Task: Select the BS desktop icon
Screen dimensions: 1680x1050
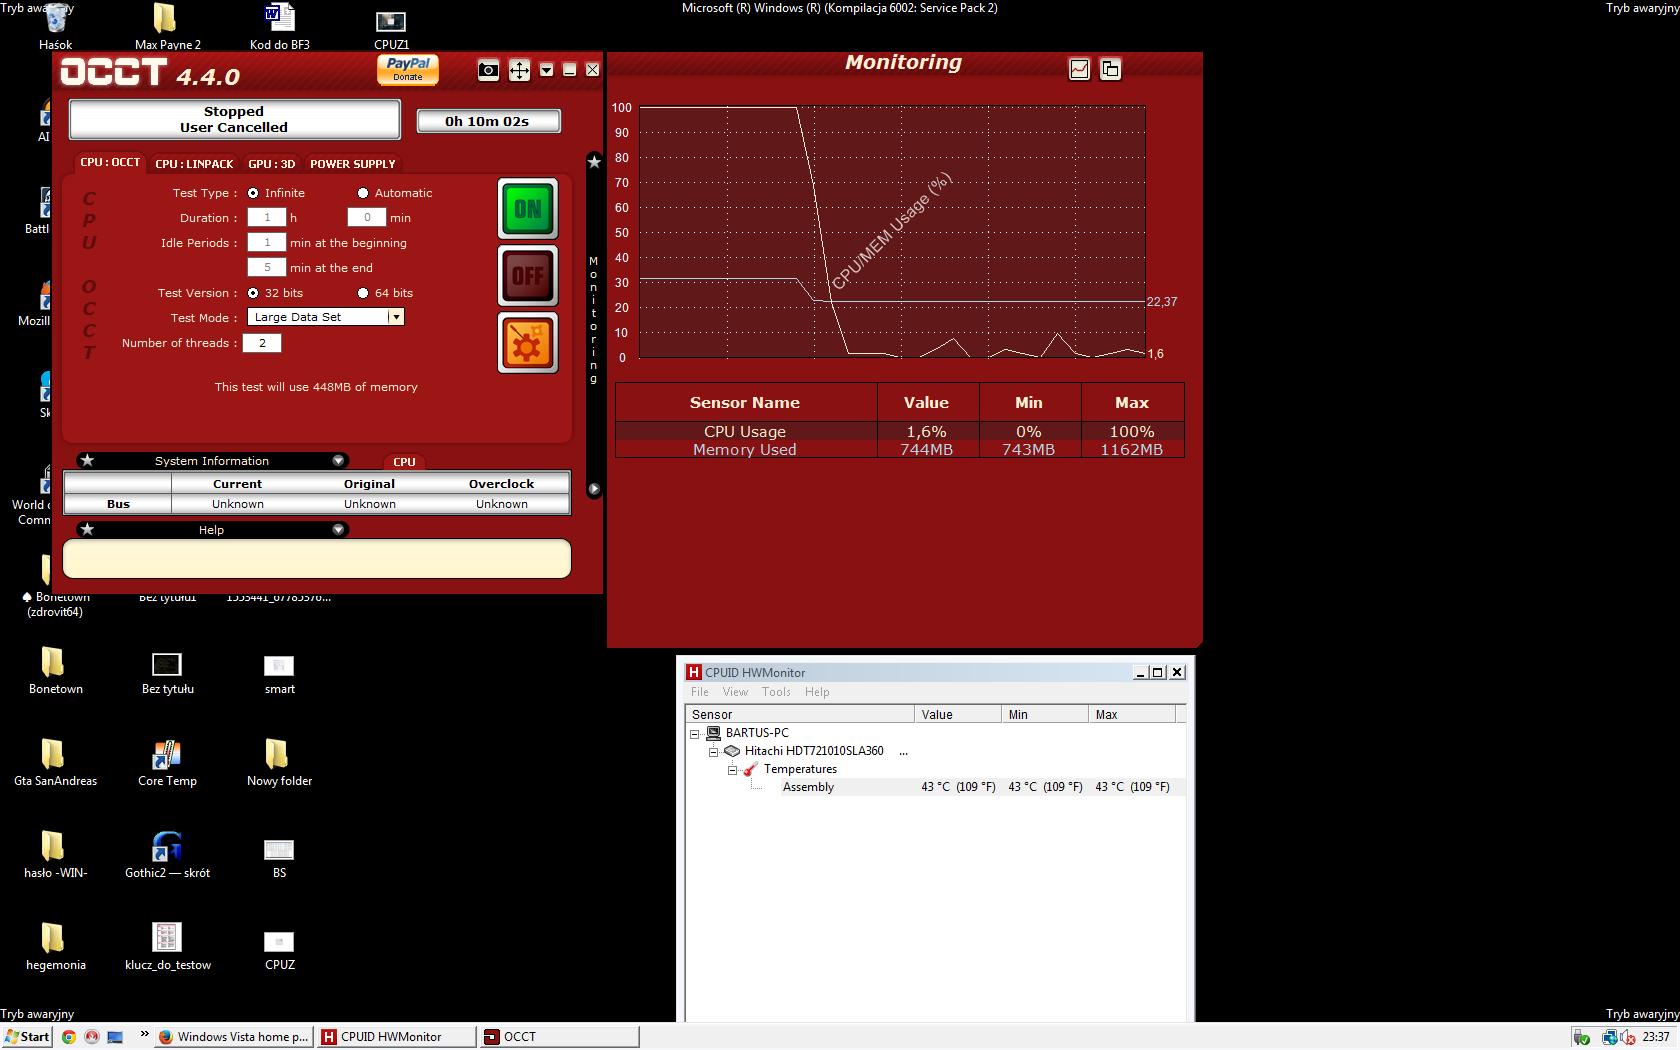Action: 279,858
